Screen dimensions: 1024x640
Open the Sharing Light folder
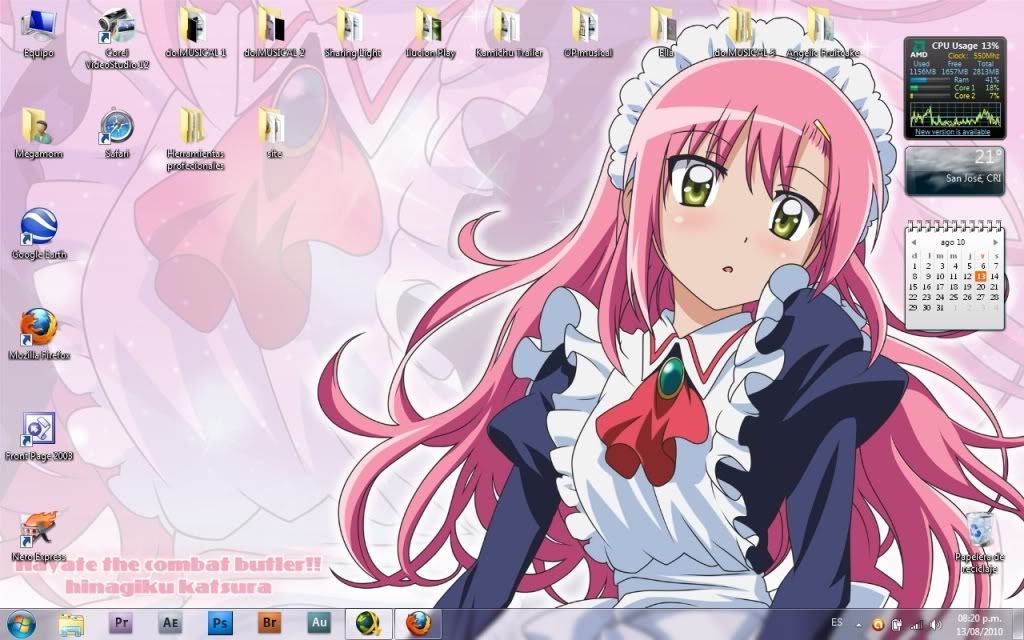point(352,33)
